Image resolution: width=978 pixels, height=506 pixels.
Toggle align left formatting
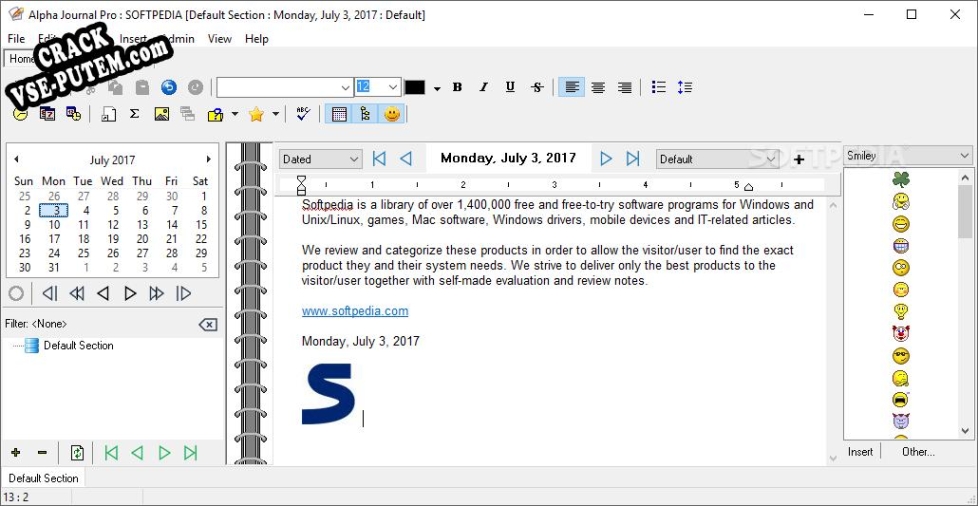[571, 87]
